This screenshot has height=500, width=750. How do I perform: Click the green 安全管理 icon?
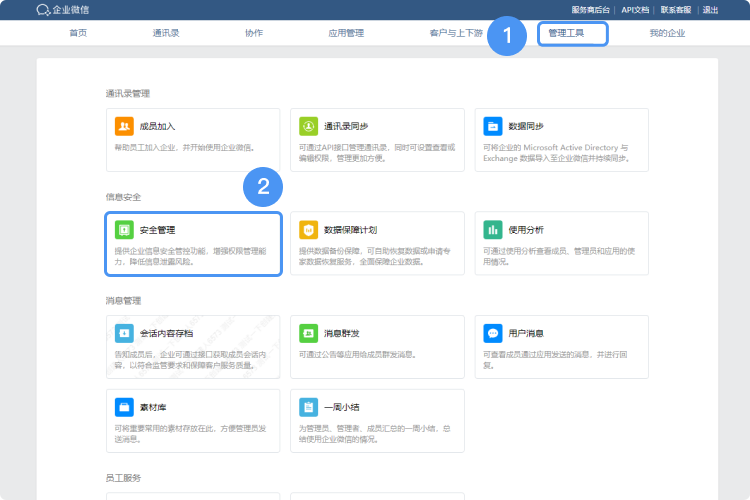pyautogui.click(x=124, y=229)
